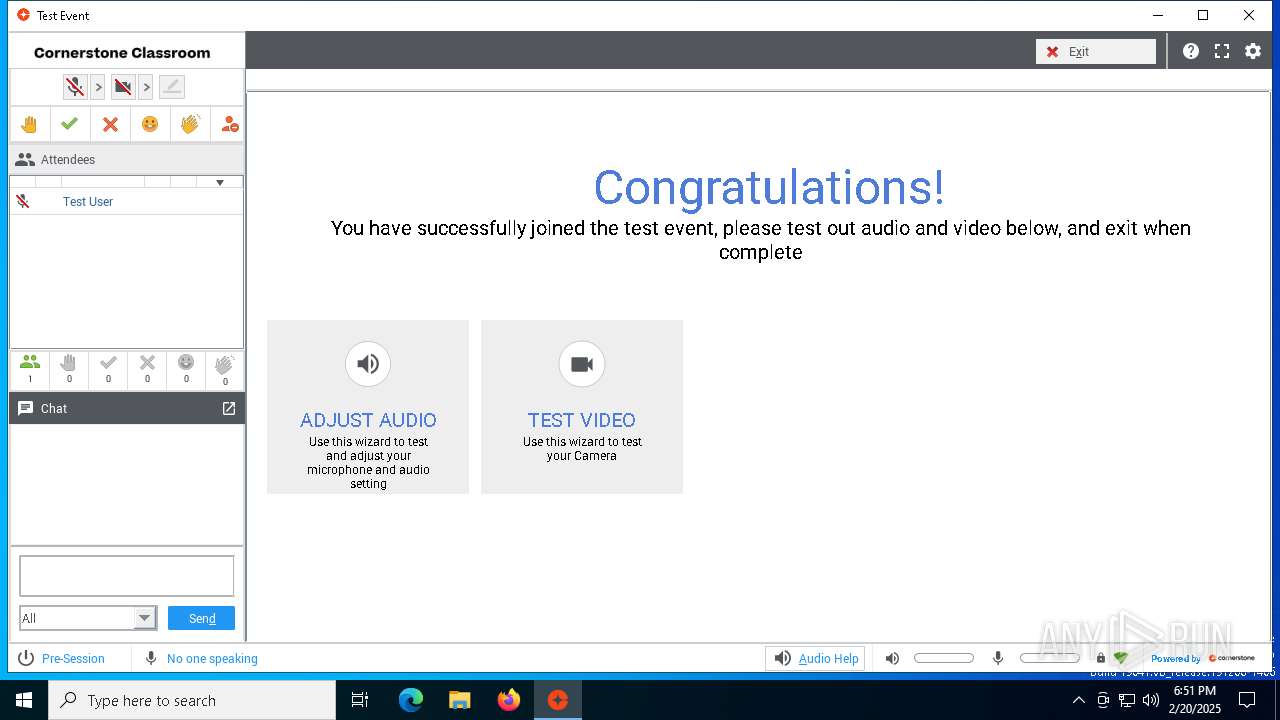This screenshot has height=720, width=1280.
Task: Show grey X No count
Action: click(147, 368)
